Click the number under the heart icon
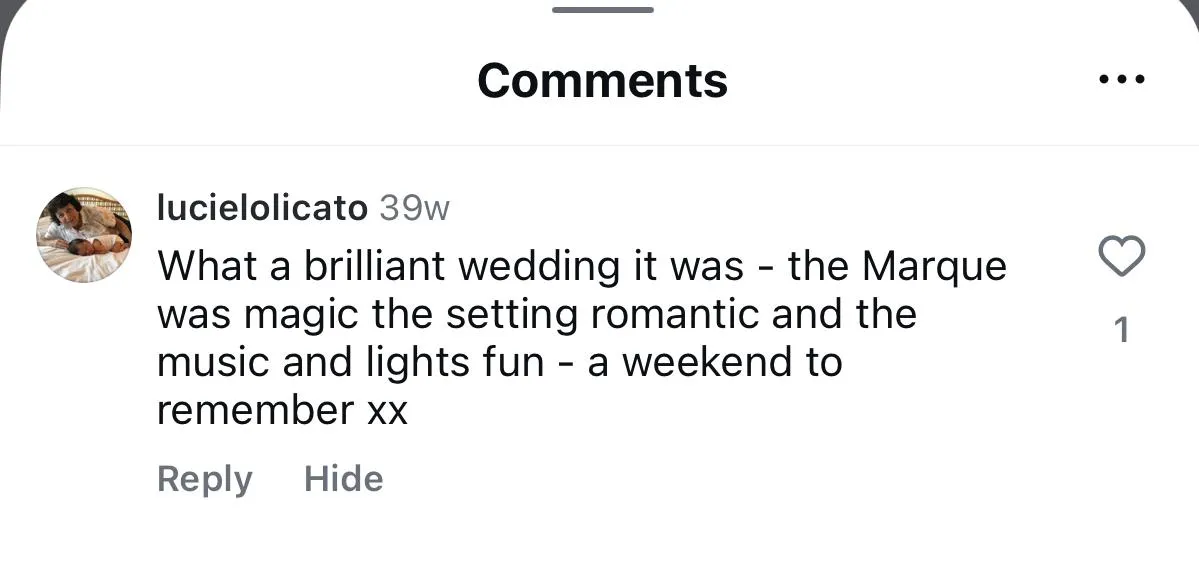 click(1121, 329)
